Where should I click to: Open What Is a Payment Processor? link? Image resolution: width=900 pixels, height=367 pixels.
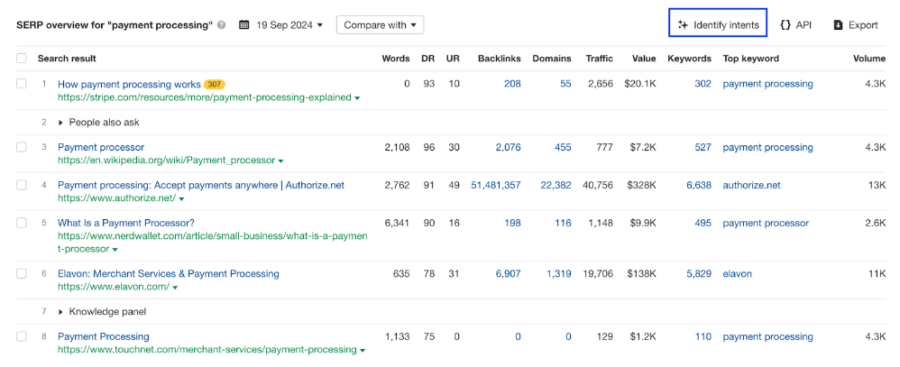pos(126,223)
